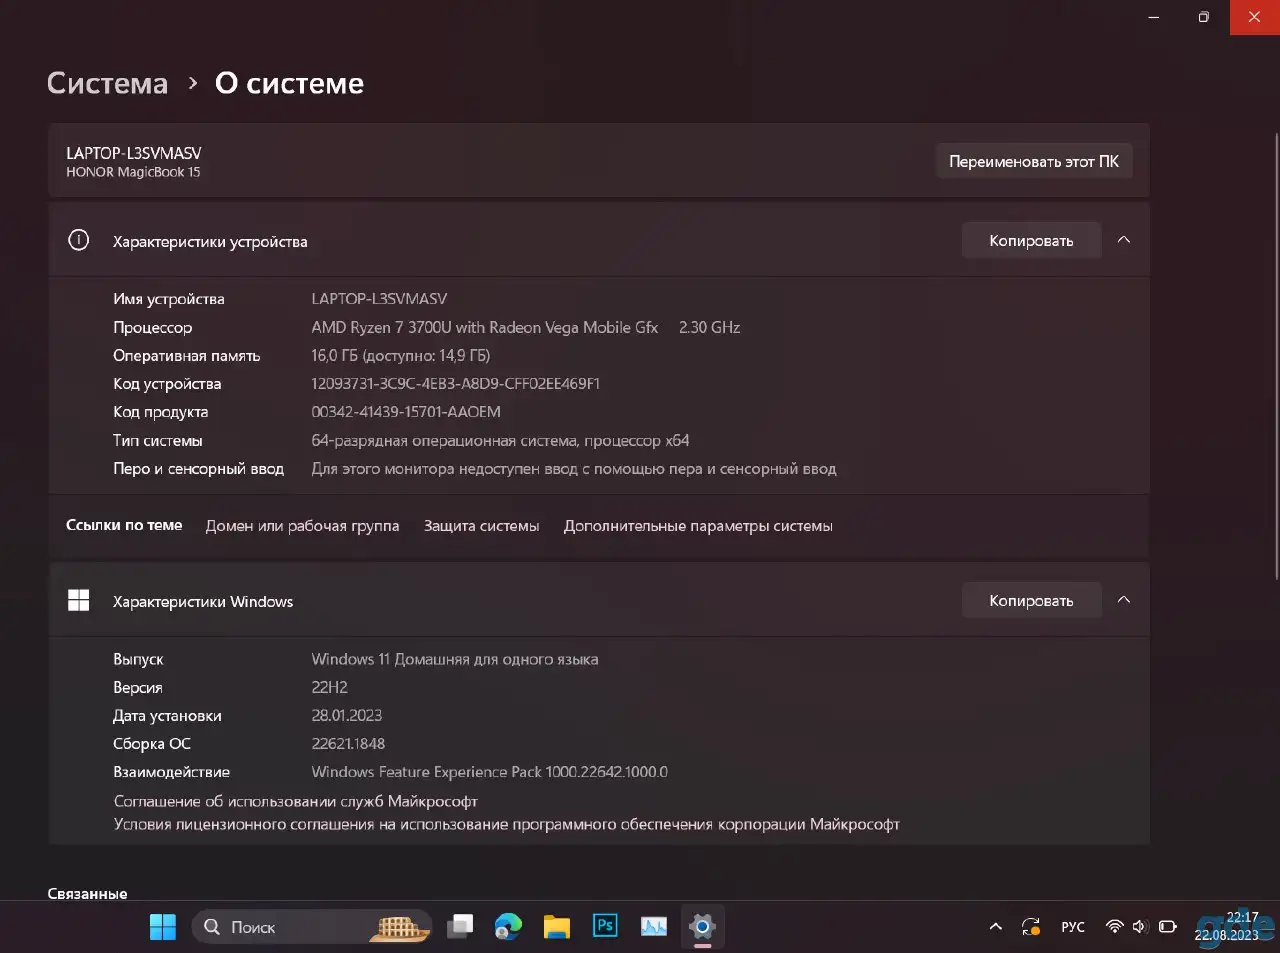This screenshot has width=1280, height=953.
Task: Collapse the 'Характеристики устройства' section
Action: [1124, 240]
